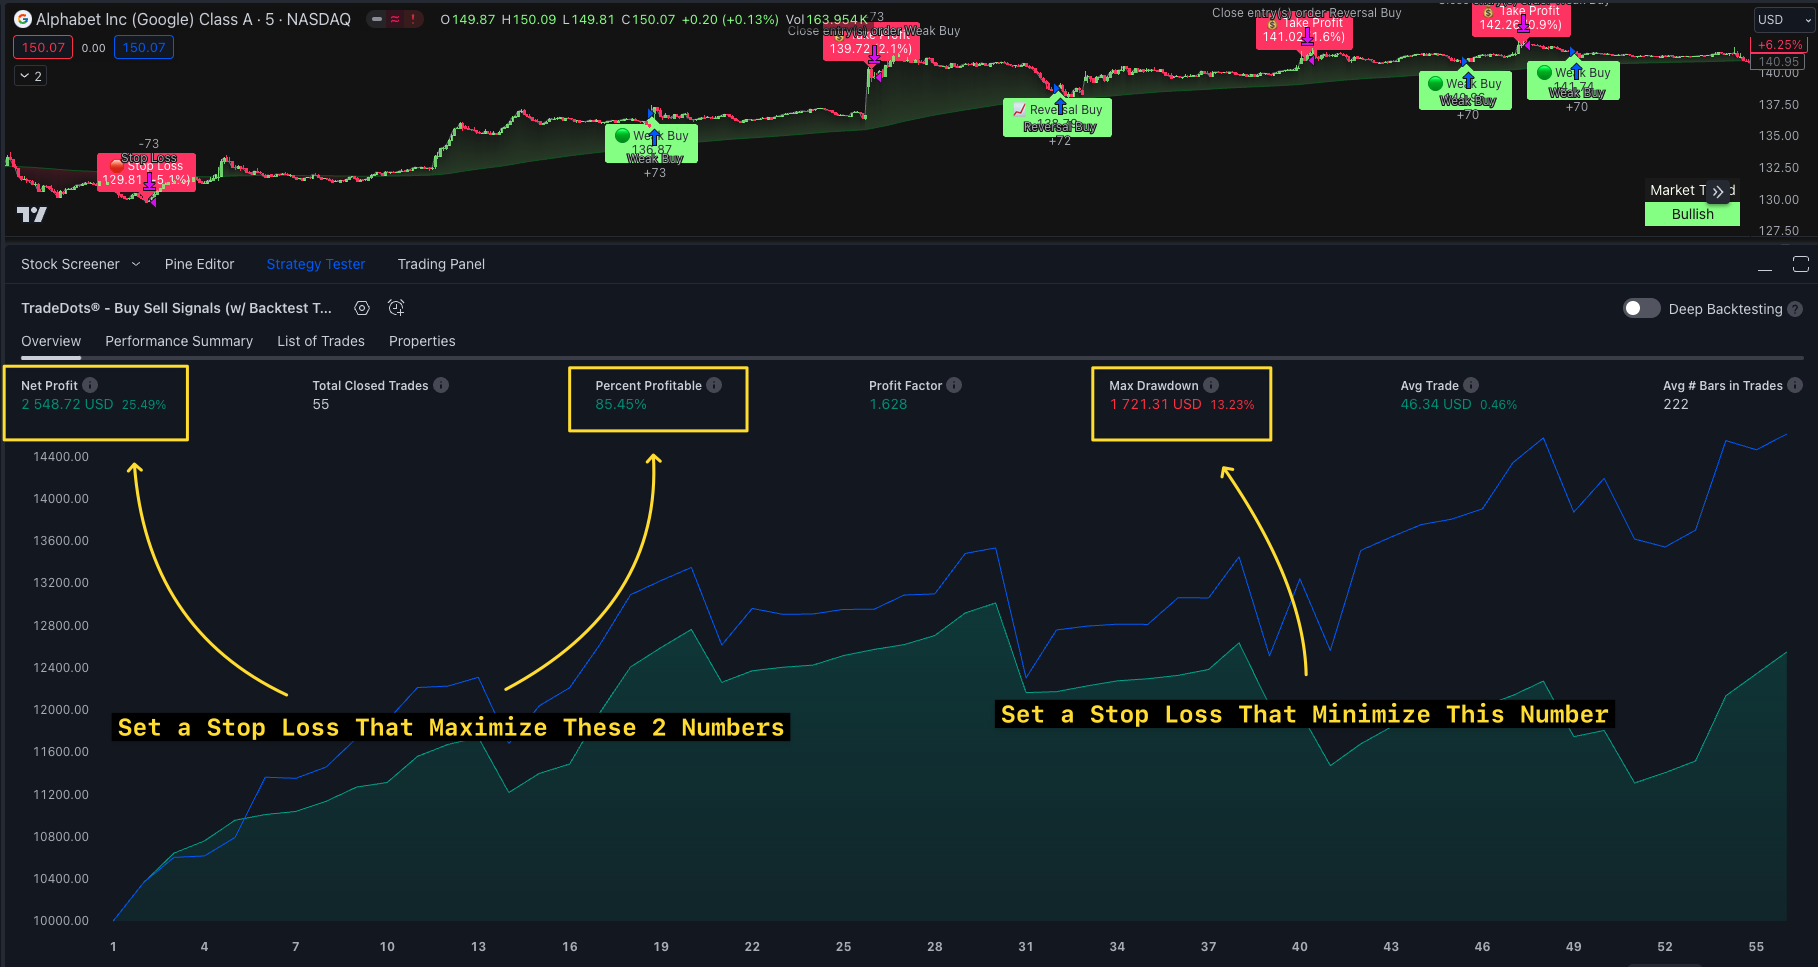The height and width of the screenshot is (967, 1818).
Task: Click the Max Drawdown value 1 721.31 USD
Action: (1155, 404)
